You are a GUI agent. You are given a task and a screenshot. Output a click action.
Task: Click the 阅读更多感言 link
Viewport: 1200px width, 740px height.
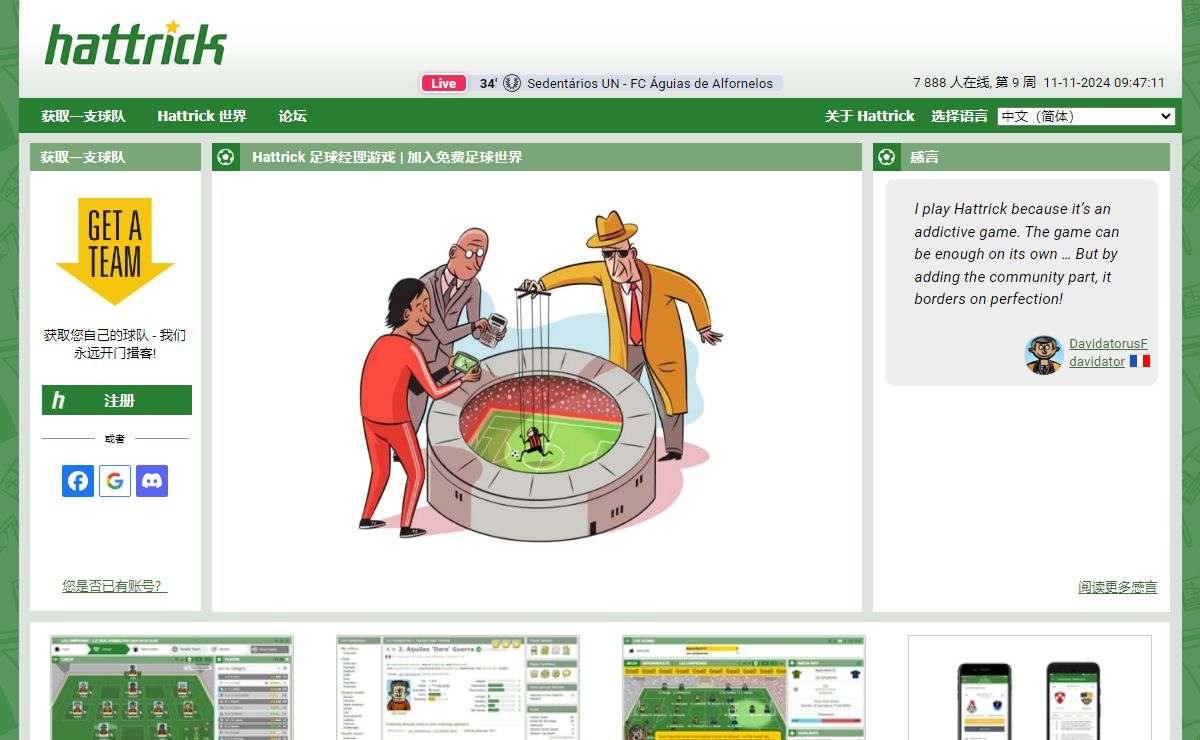click(x=1117, y=587)
